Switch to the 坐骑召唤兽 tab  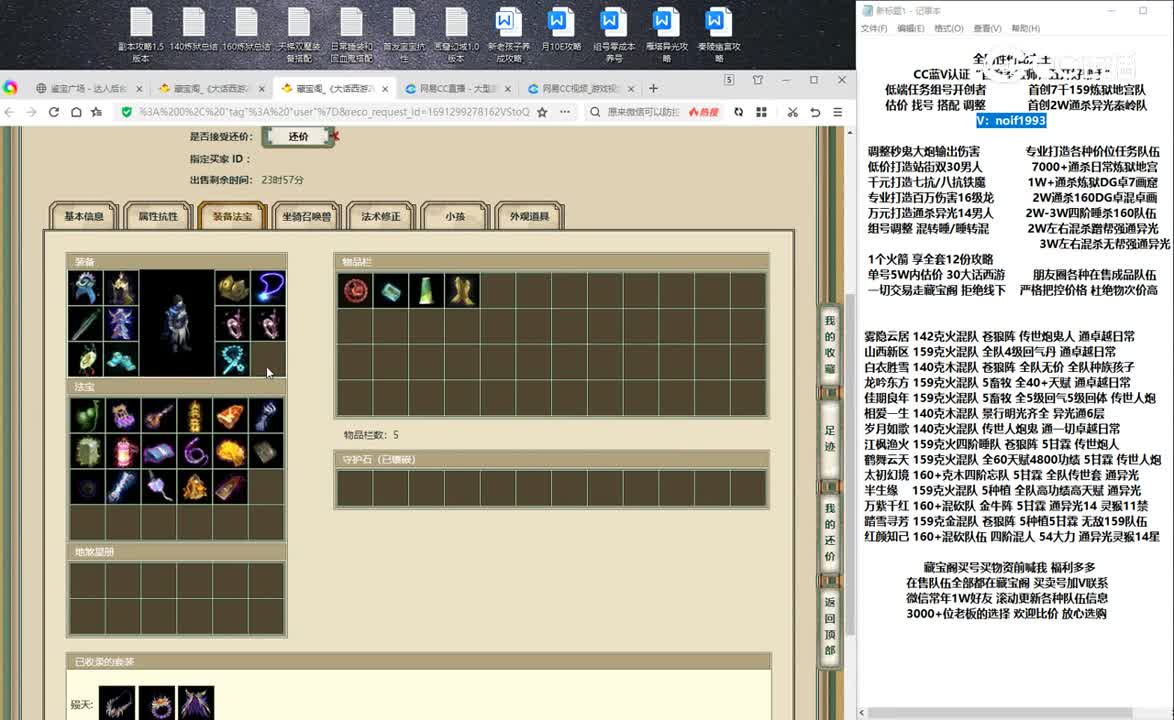[306, 216]
